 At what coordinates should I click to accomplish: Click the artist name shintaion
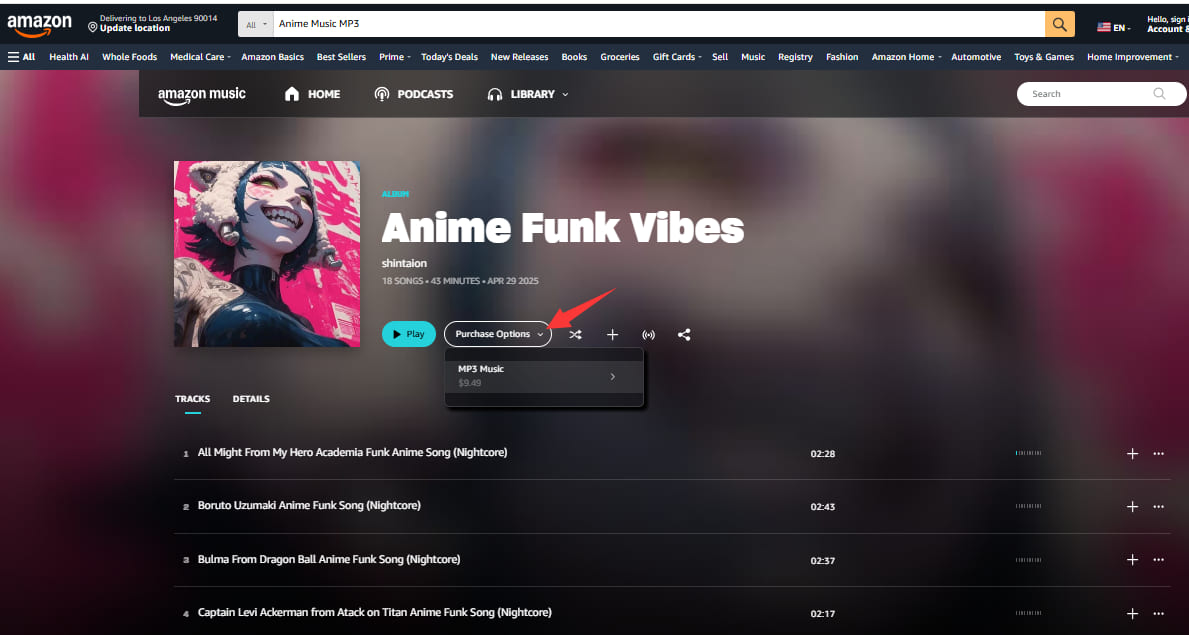pos(404,263)
